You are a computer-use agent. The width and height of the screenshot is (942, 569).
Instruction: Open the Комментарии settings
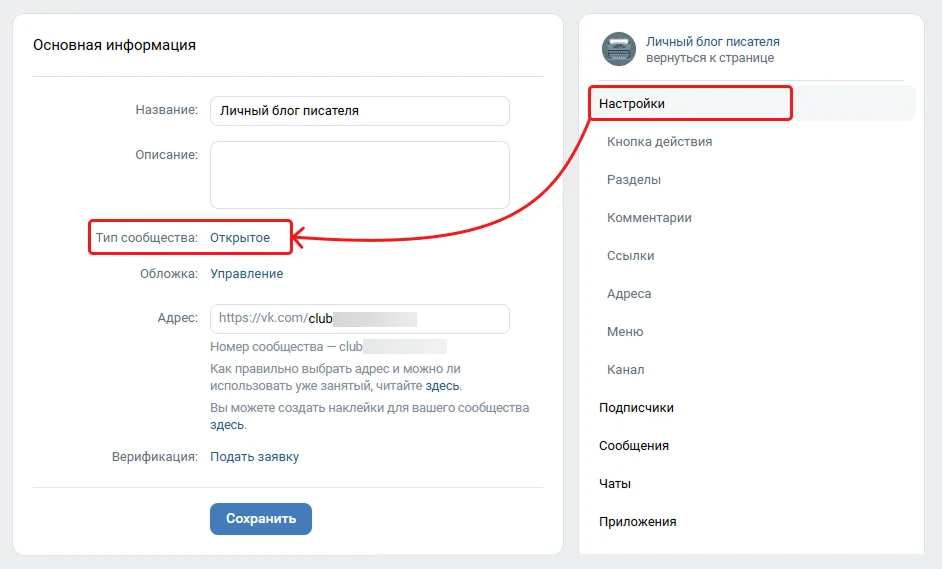(x=649, y=218)
